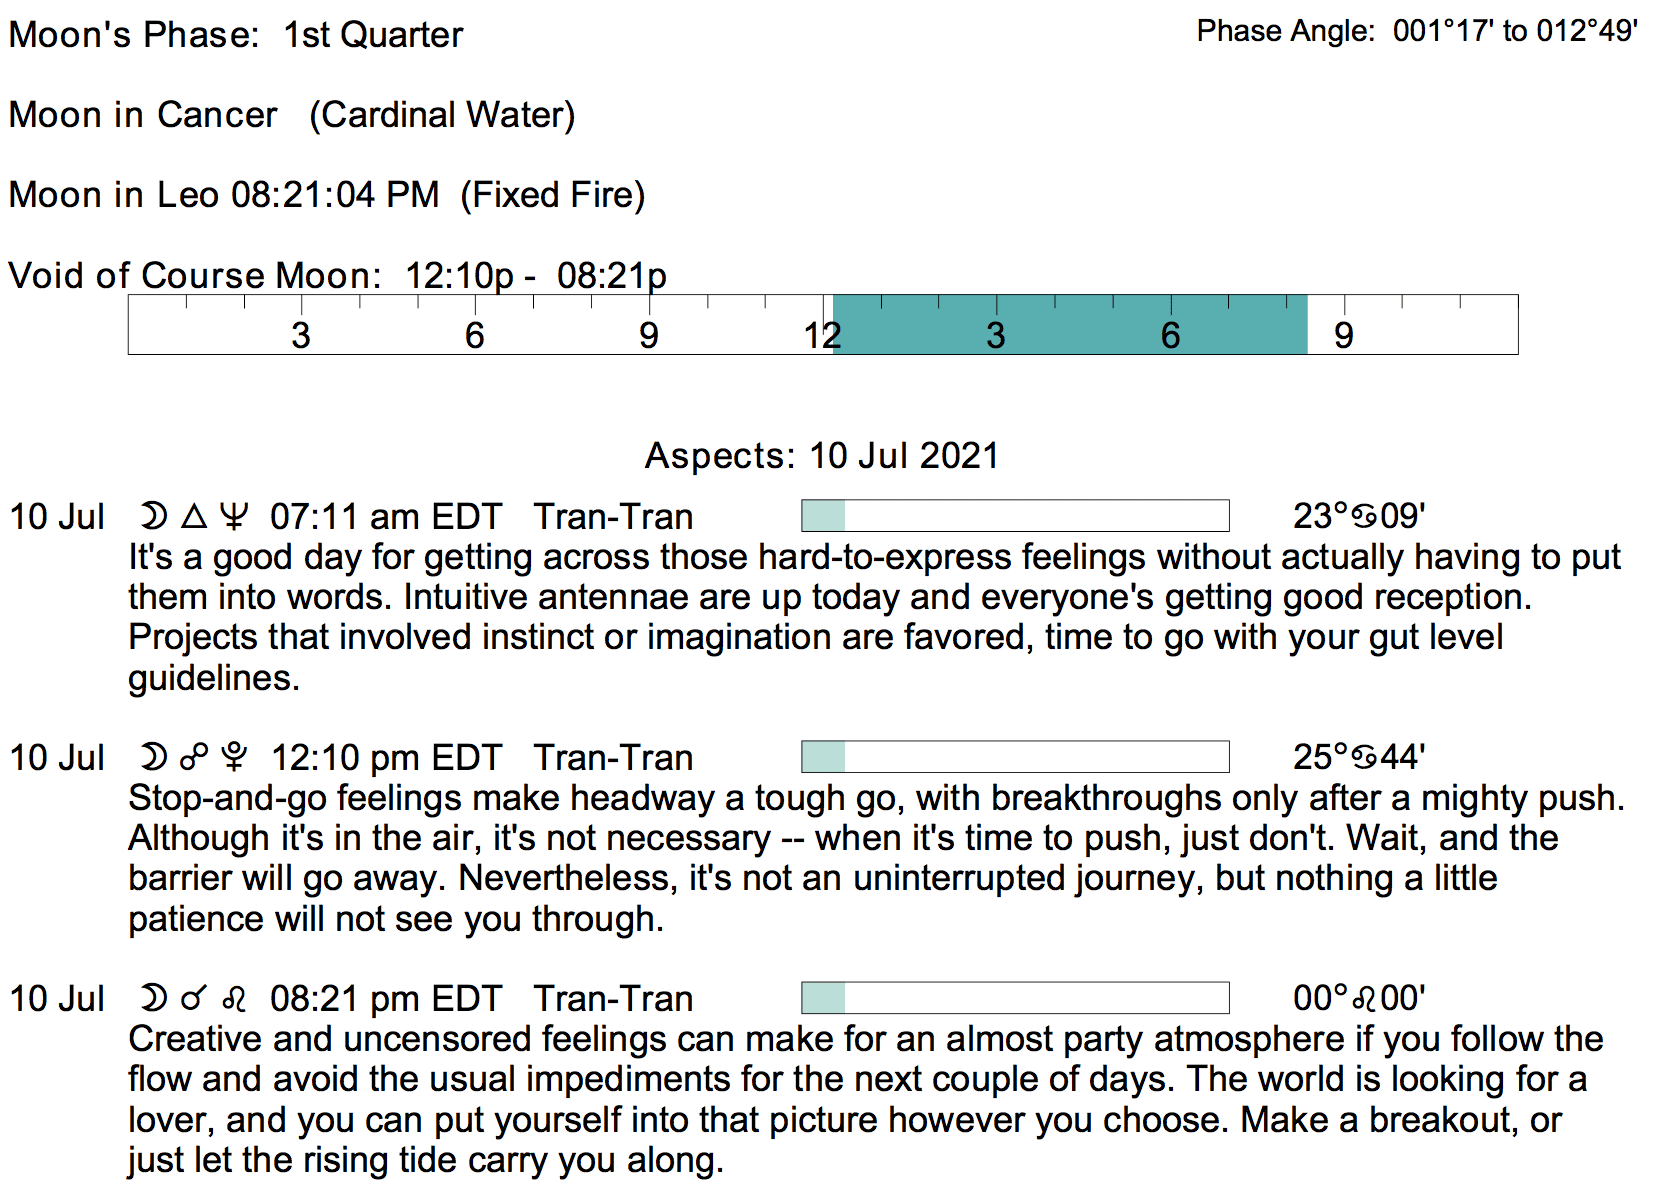The width and height of the screenshot is (1672, 1202).
Task: Click the opposition symbol in the 12:10 pm aspect
Action: pos(194,758)
